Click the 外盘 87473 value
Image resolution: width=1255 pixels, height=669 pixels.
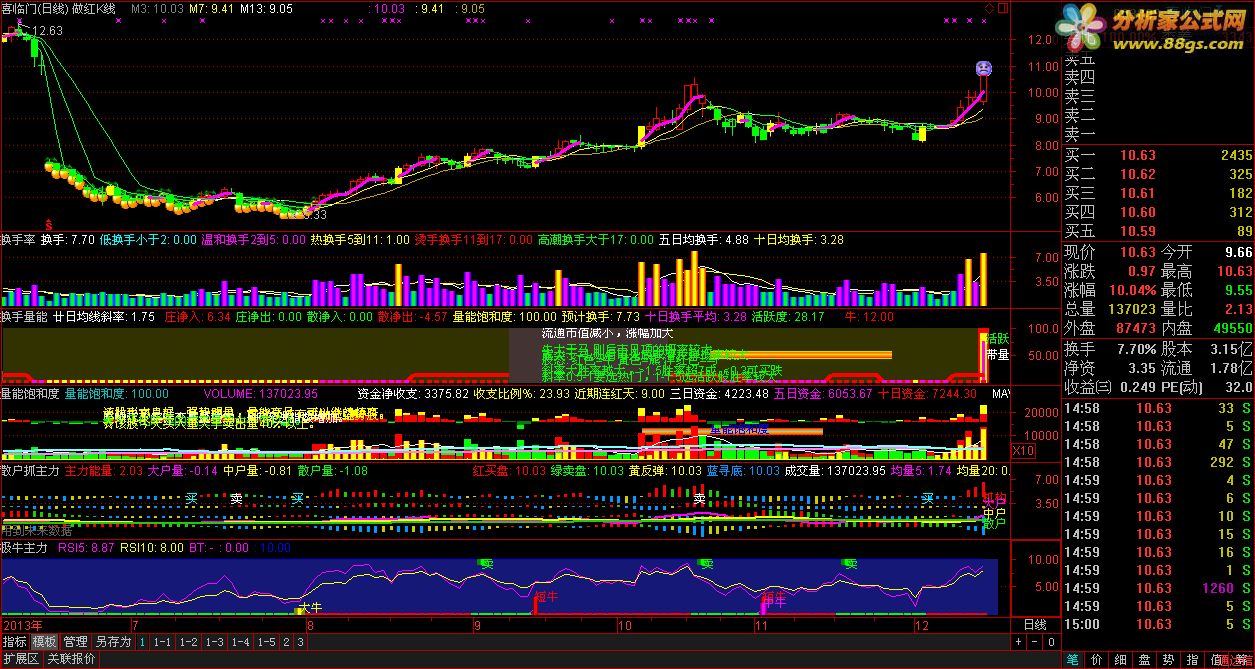(x=1135, y=328)
